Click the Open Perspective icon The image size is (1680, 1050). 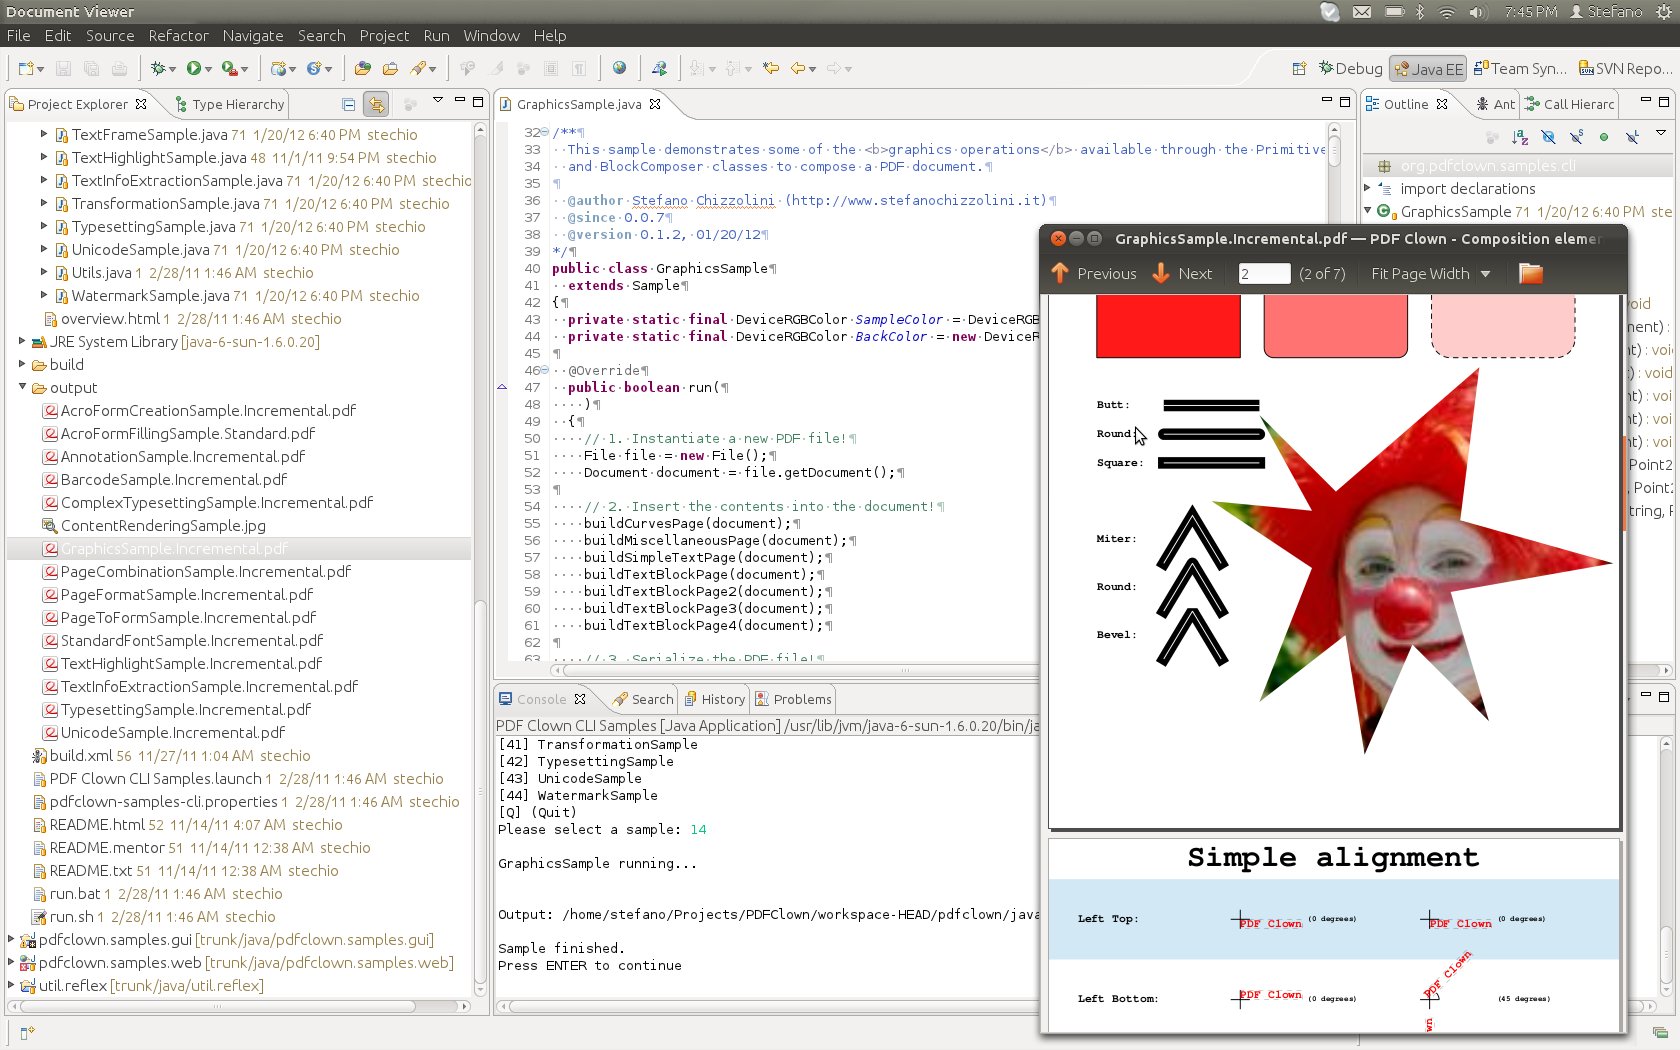1299,69
